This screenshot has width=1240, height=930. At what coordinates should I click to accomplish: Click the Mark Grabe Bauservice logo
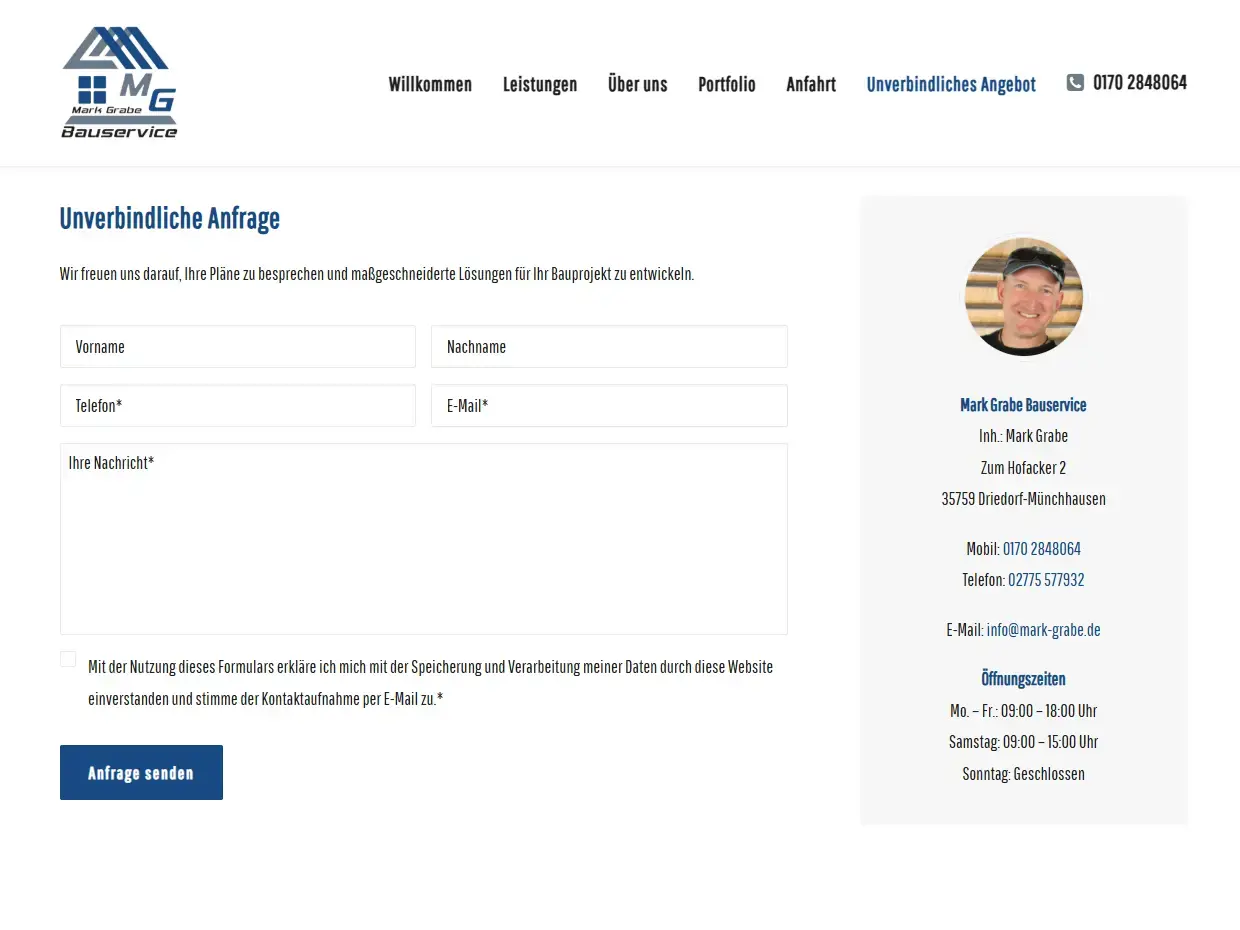(x=119, y=82)
